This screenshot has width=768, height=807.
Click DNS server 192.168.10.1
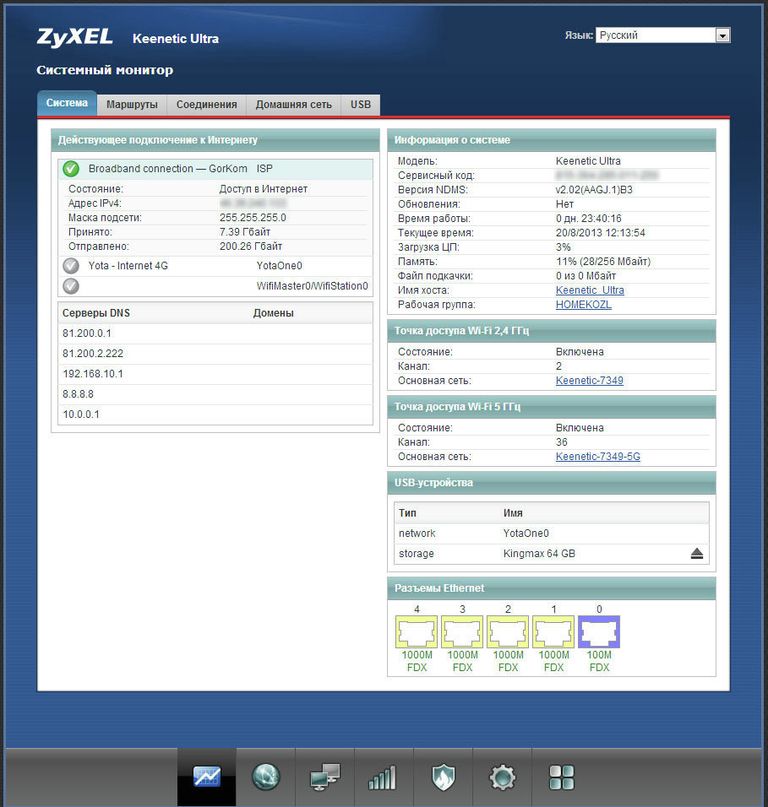[x=93, y=374]
